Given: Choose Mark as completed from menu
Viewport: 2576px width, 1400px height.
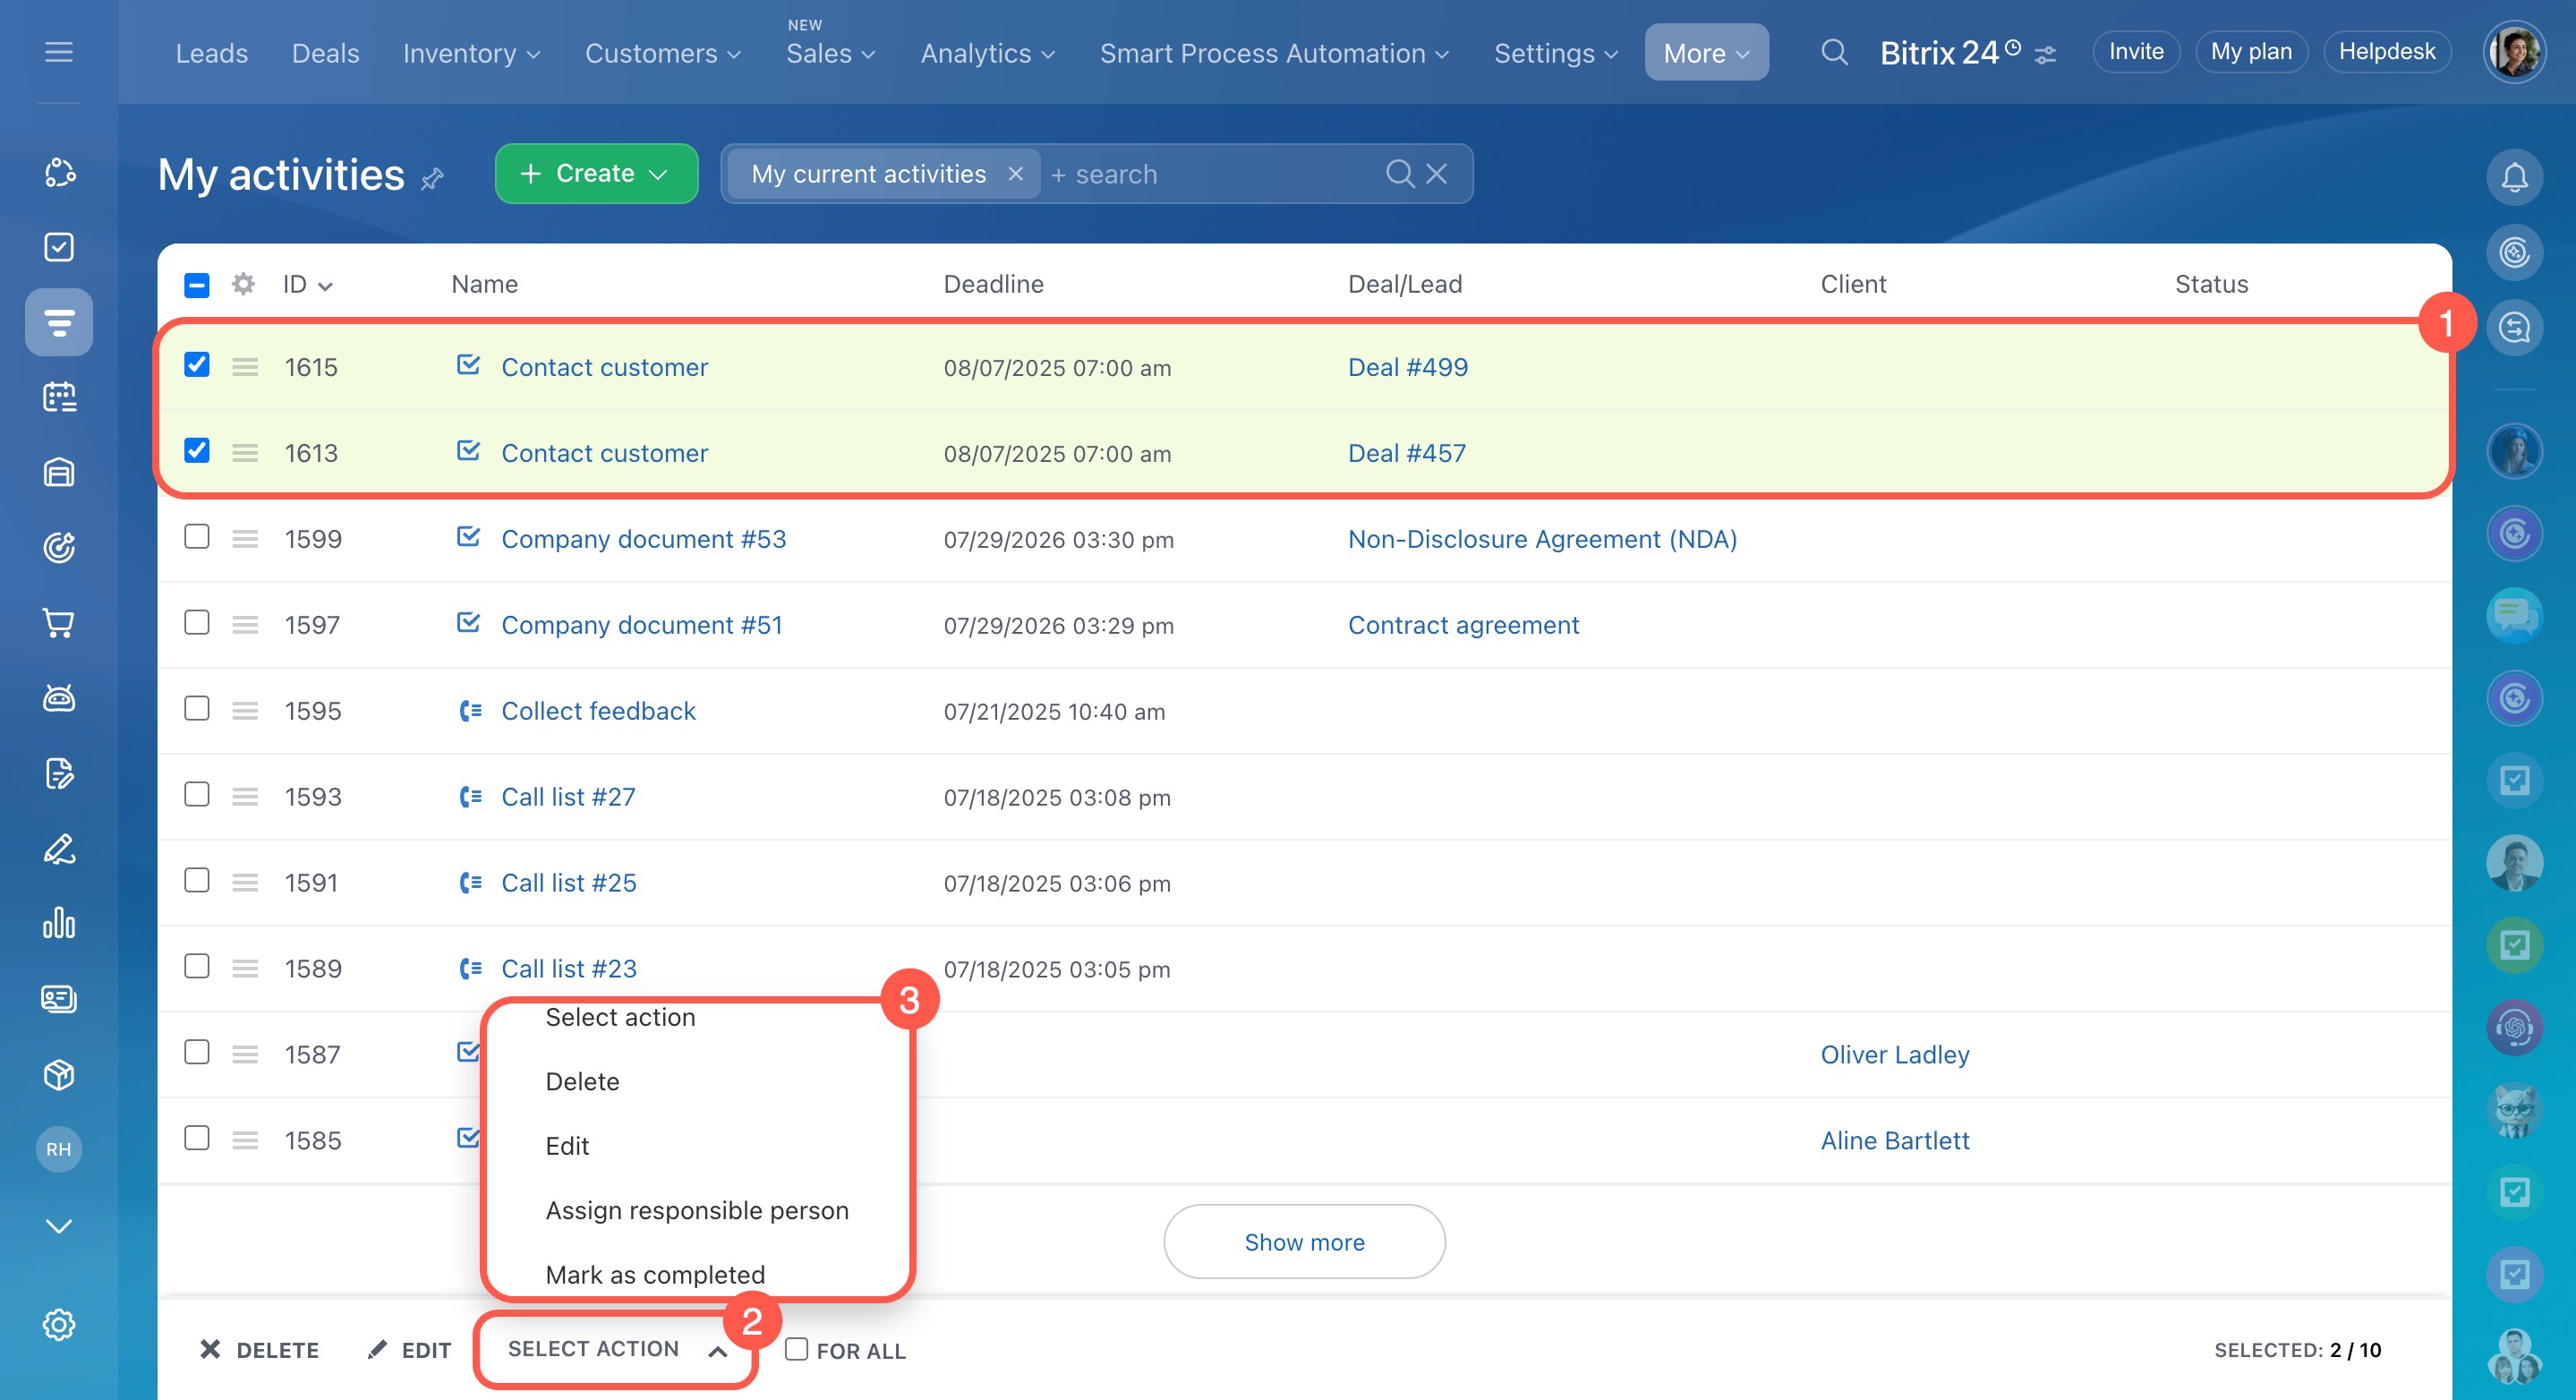Looking at the screenshot, I should tap(655, 1274).
